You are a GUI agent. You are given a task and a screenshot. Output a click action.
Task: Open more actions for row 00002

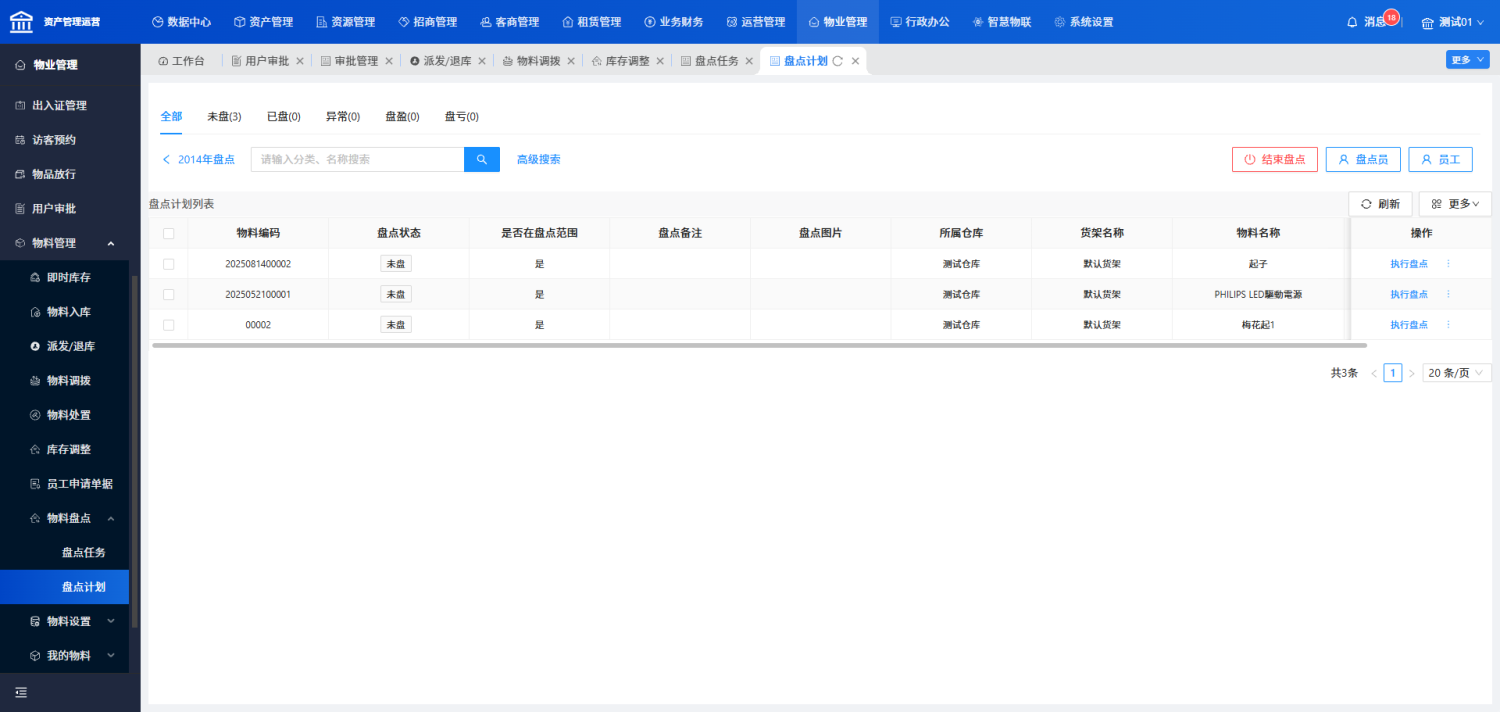coord(1448,325)
